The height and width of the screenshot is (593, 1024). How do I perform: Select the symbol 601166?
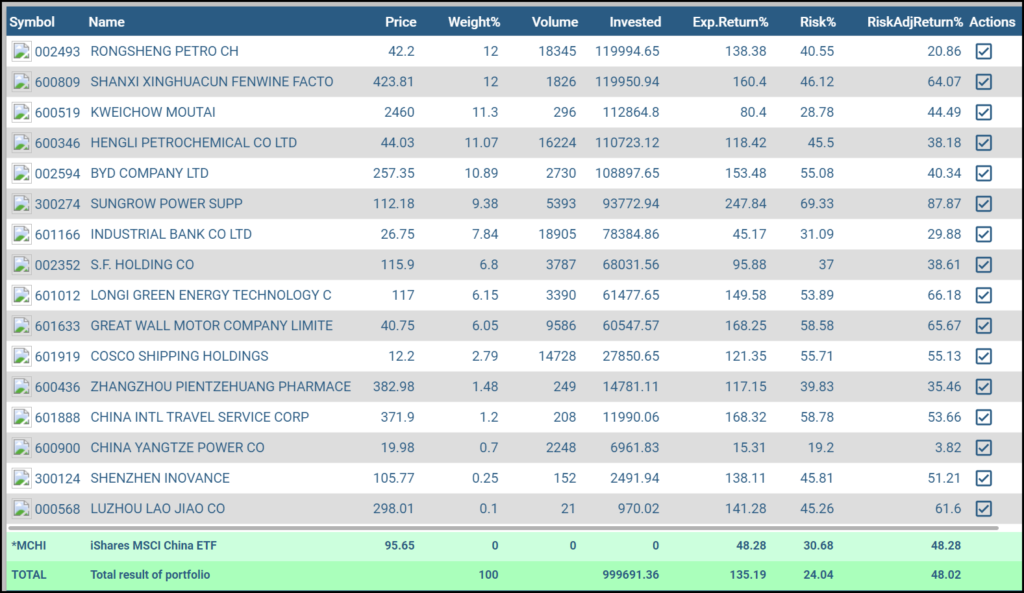pos(57,234)
